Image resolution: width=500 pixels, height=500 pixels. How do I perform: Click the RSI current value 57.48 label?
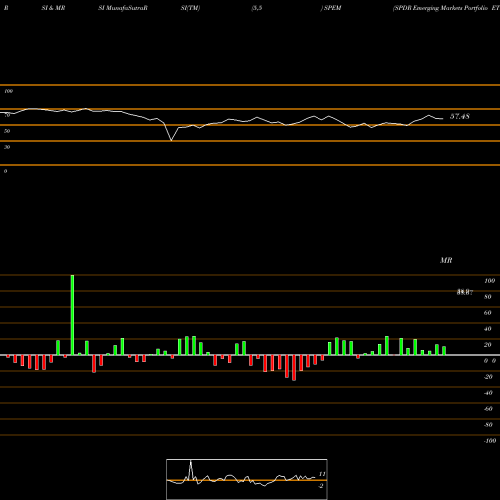460,116
